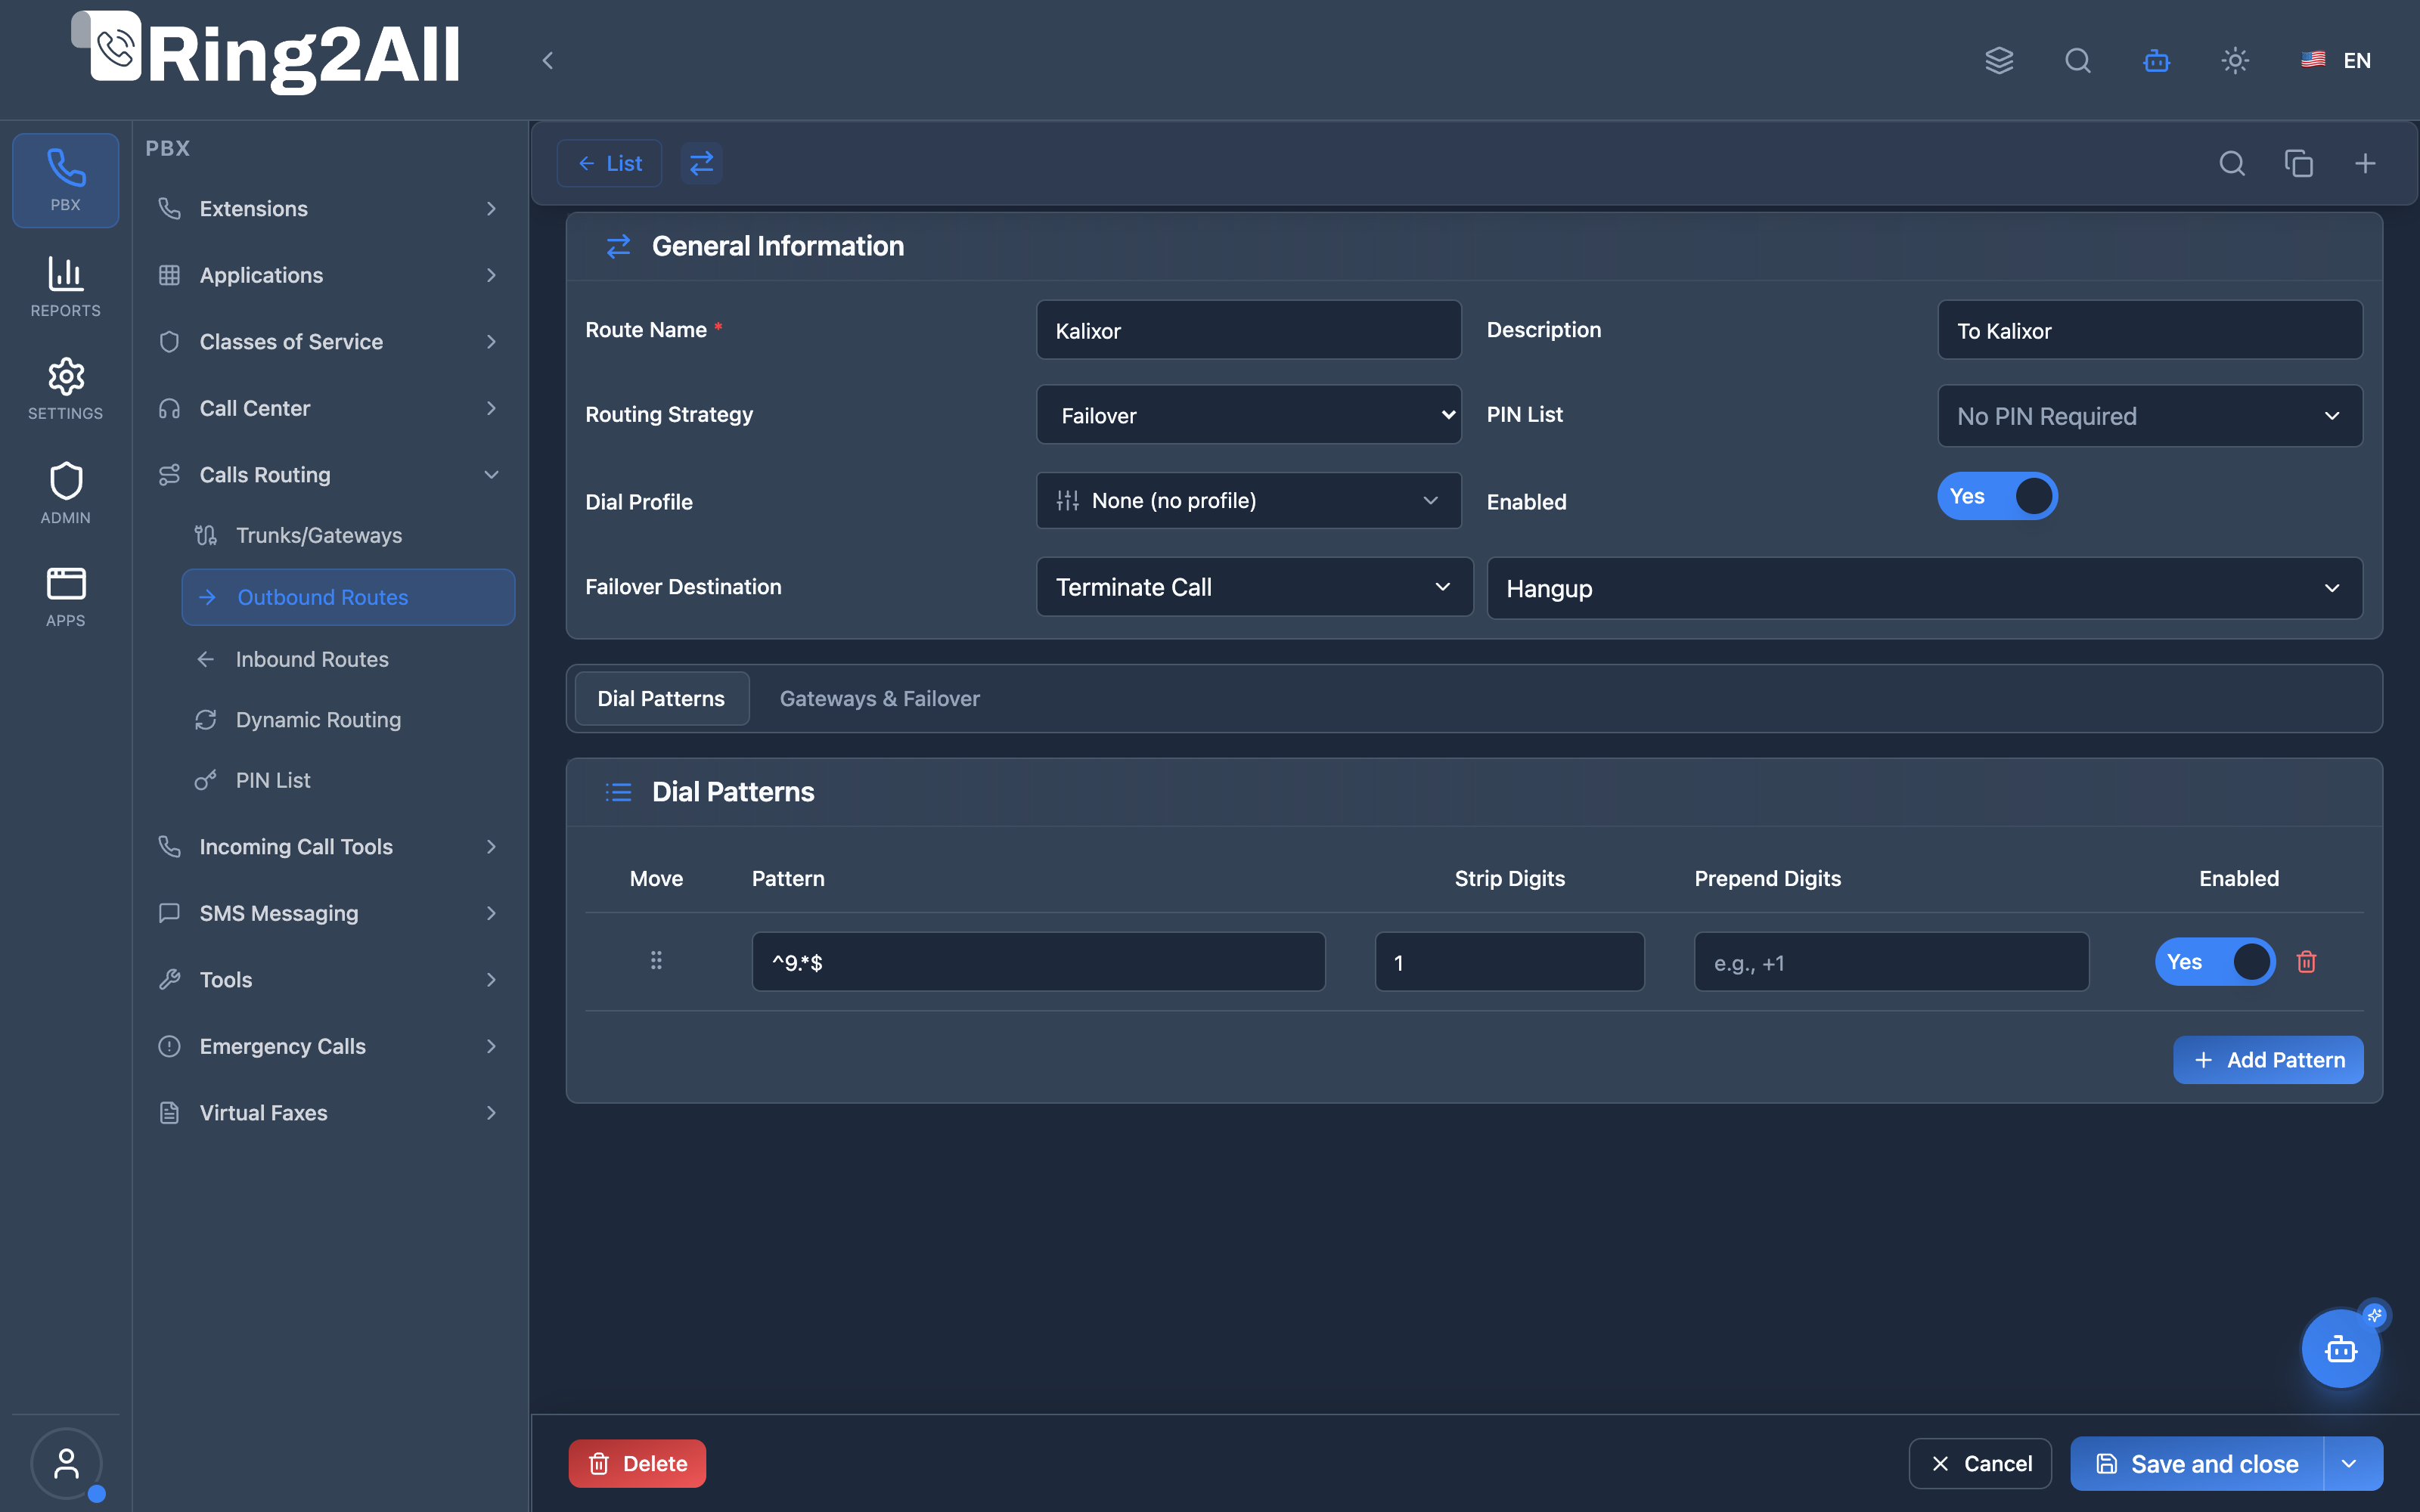
Task: Open the floating chatbot button
Action: pos(2341,1348)
